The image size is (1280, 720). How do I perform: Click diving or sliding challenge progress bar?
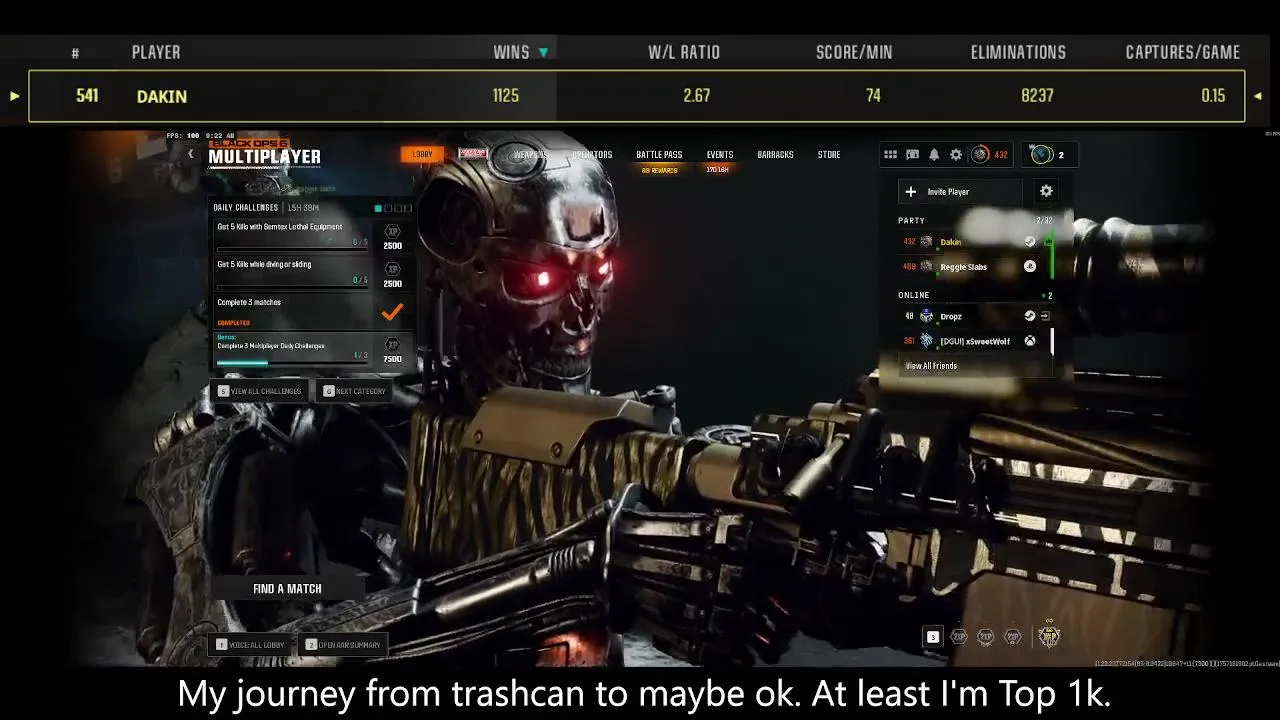pos(292,287)
